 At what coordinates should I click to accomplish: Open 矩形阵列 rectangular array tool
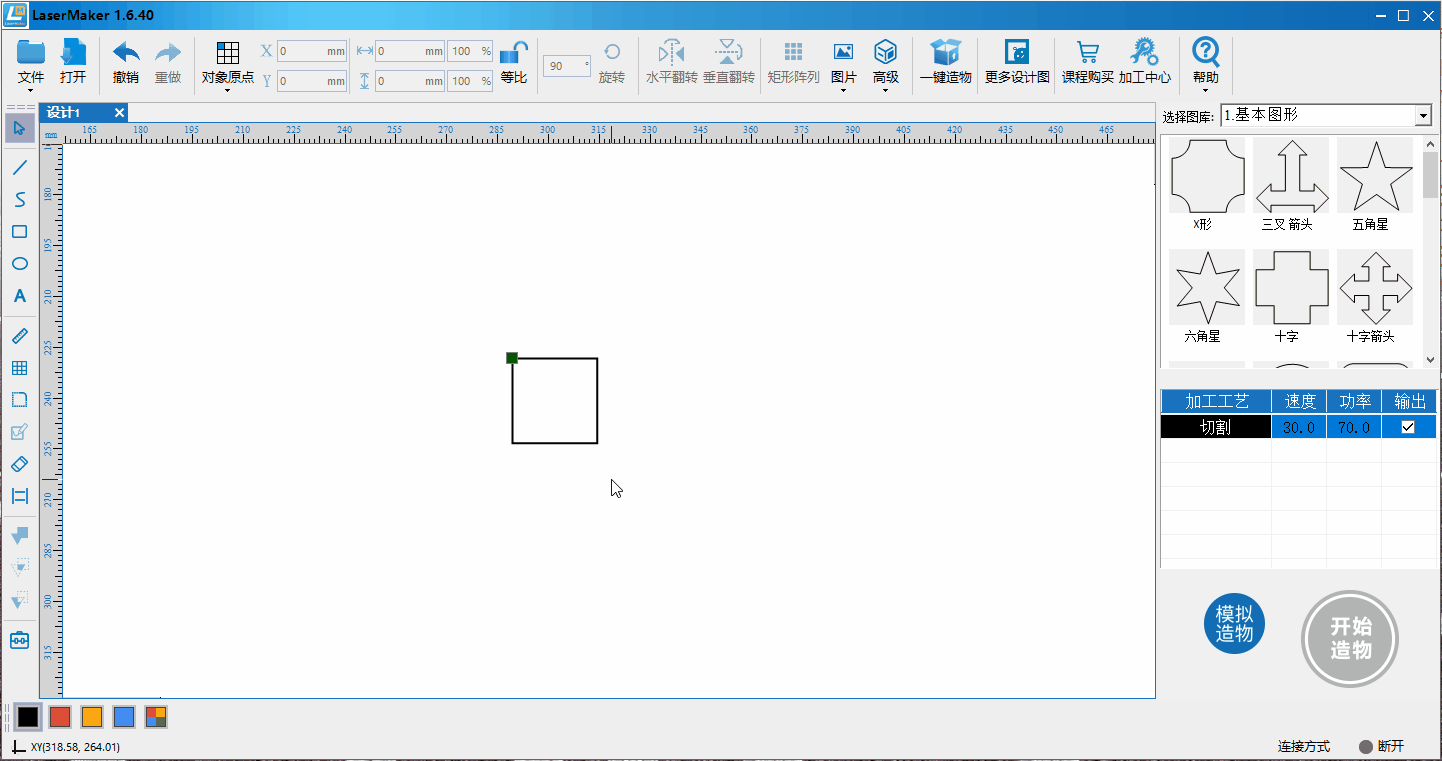(793, 52)
